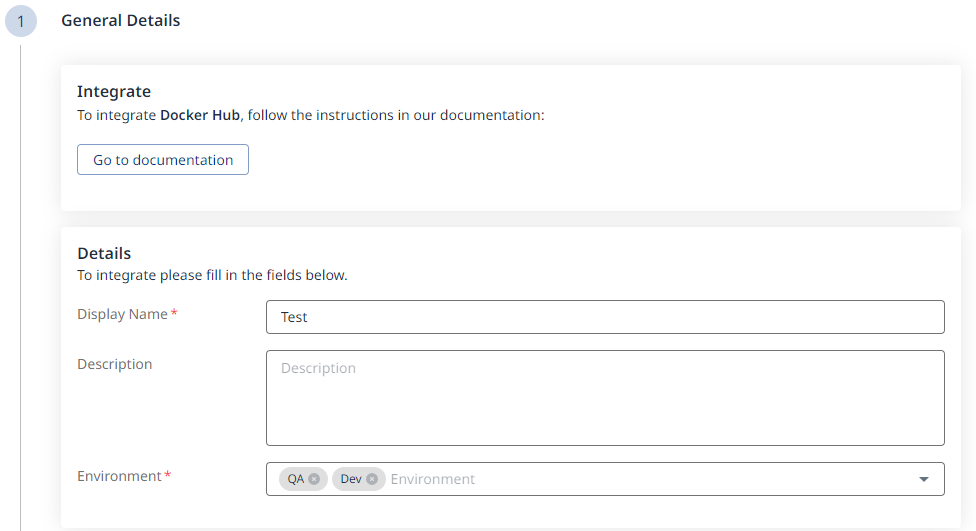976x531 pixels.
Task: Click the Integrate section heading
Action: [113, 92]
